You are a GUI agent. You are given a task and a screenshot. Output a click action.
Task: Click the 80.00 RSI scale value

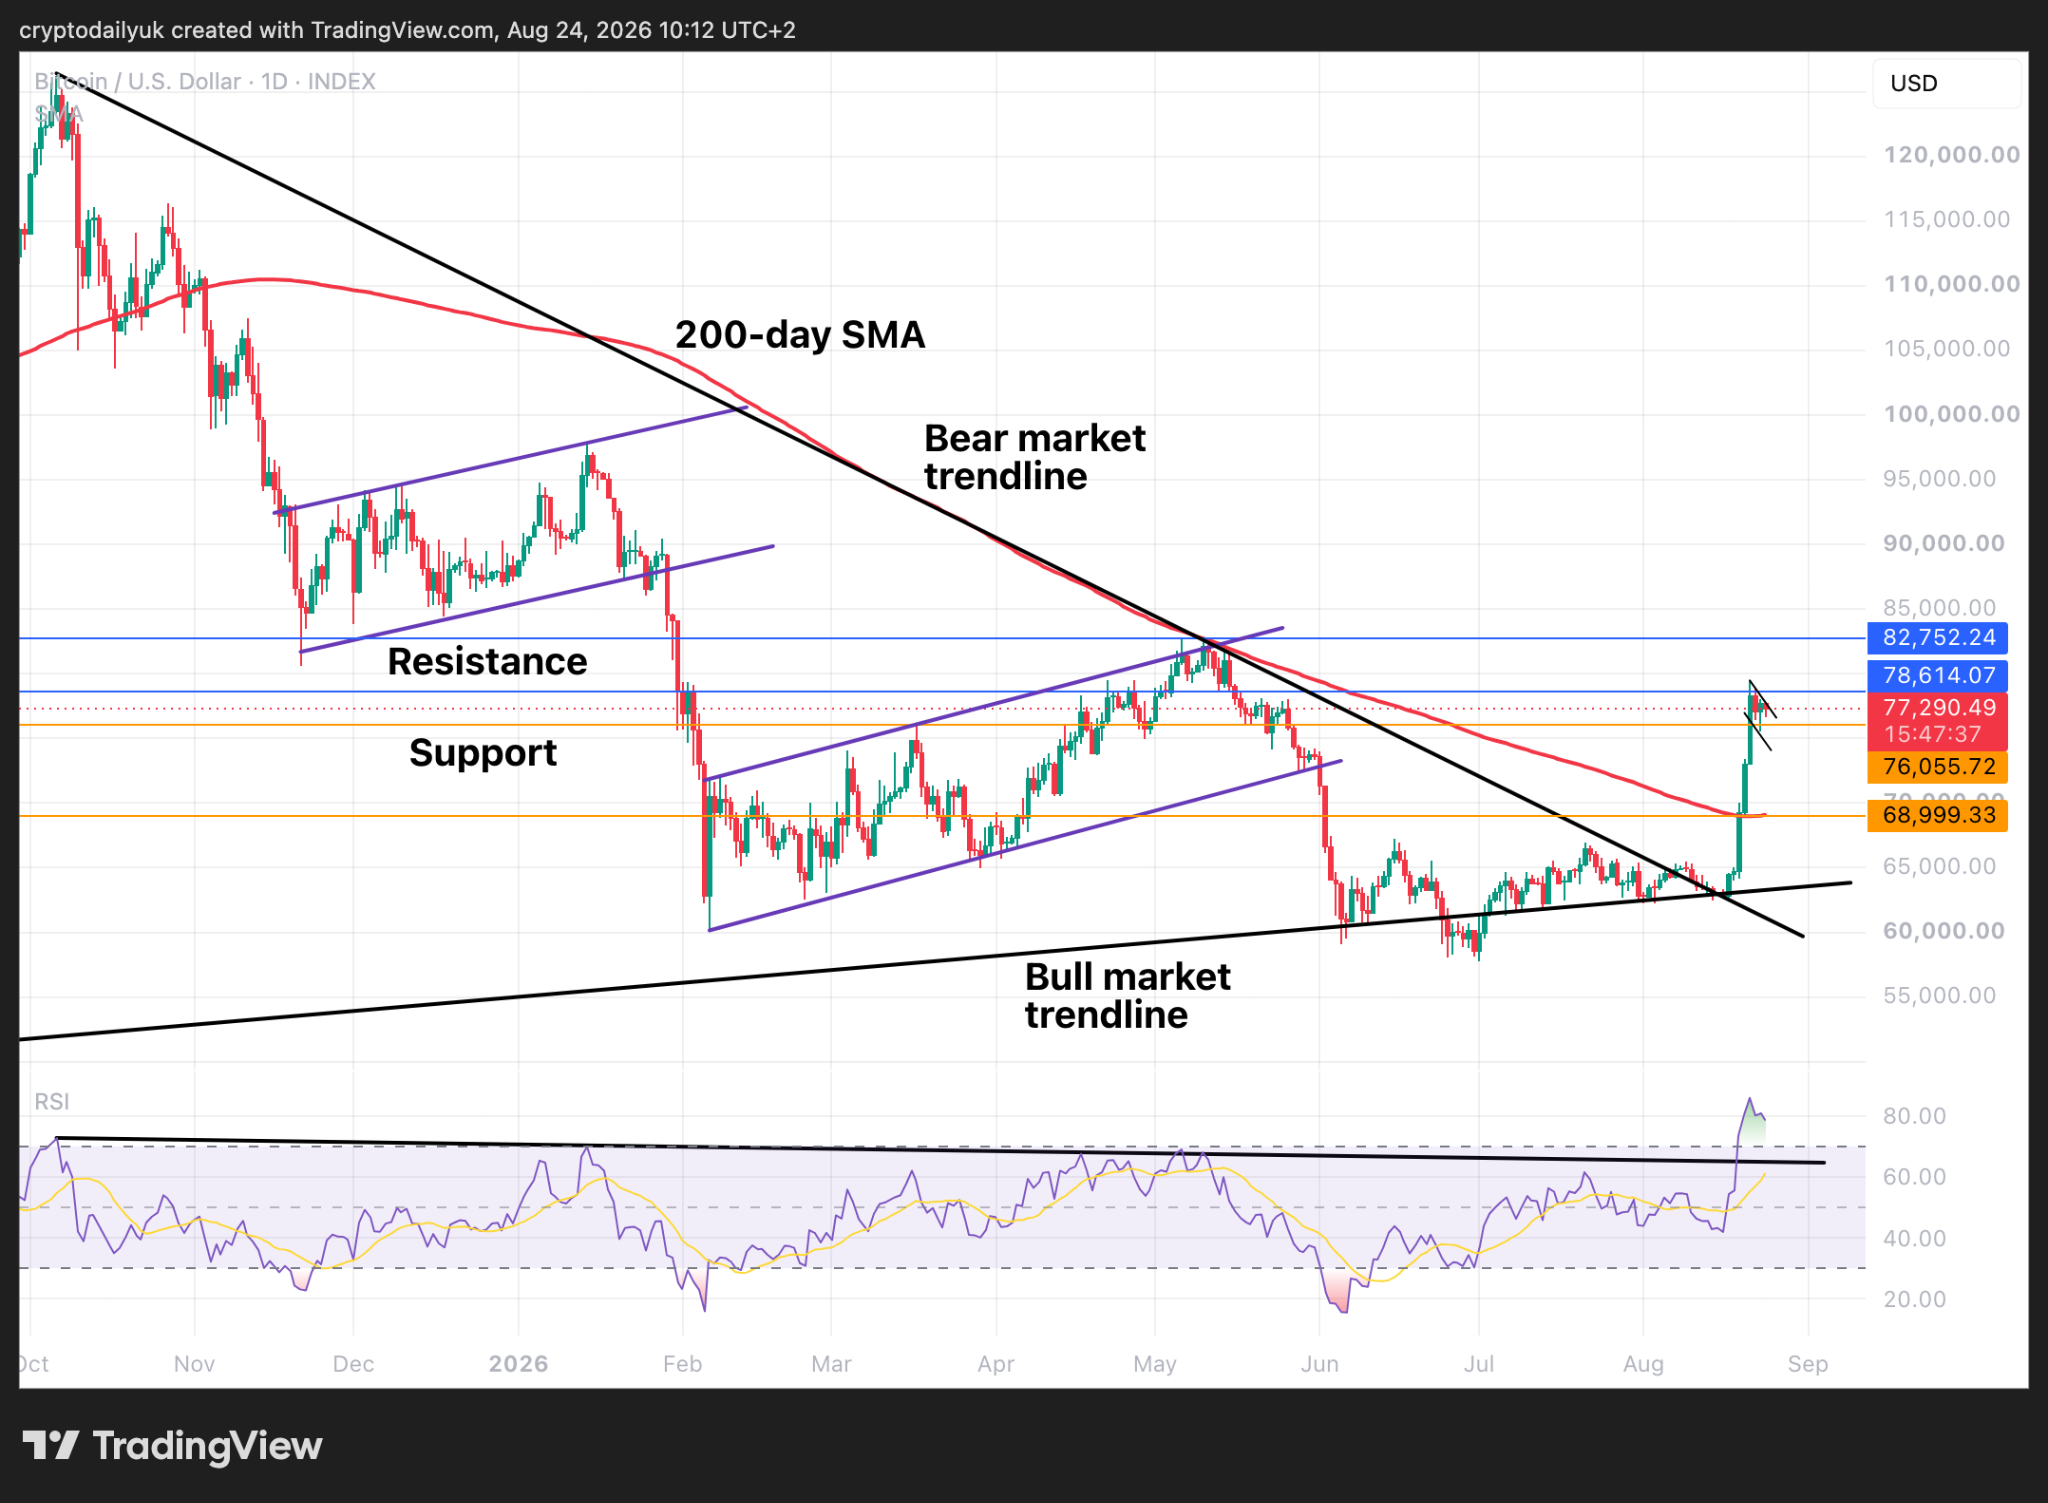pos(1914,1116)
